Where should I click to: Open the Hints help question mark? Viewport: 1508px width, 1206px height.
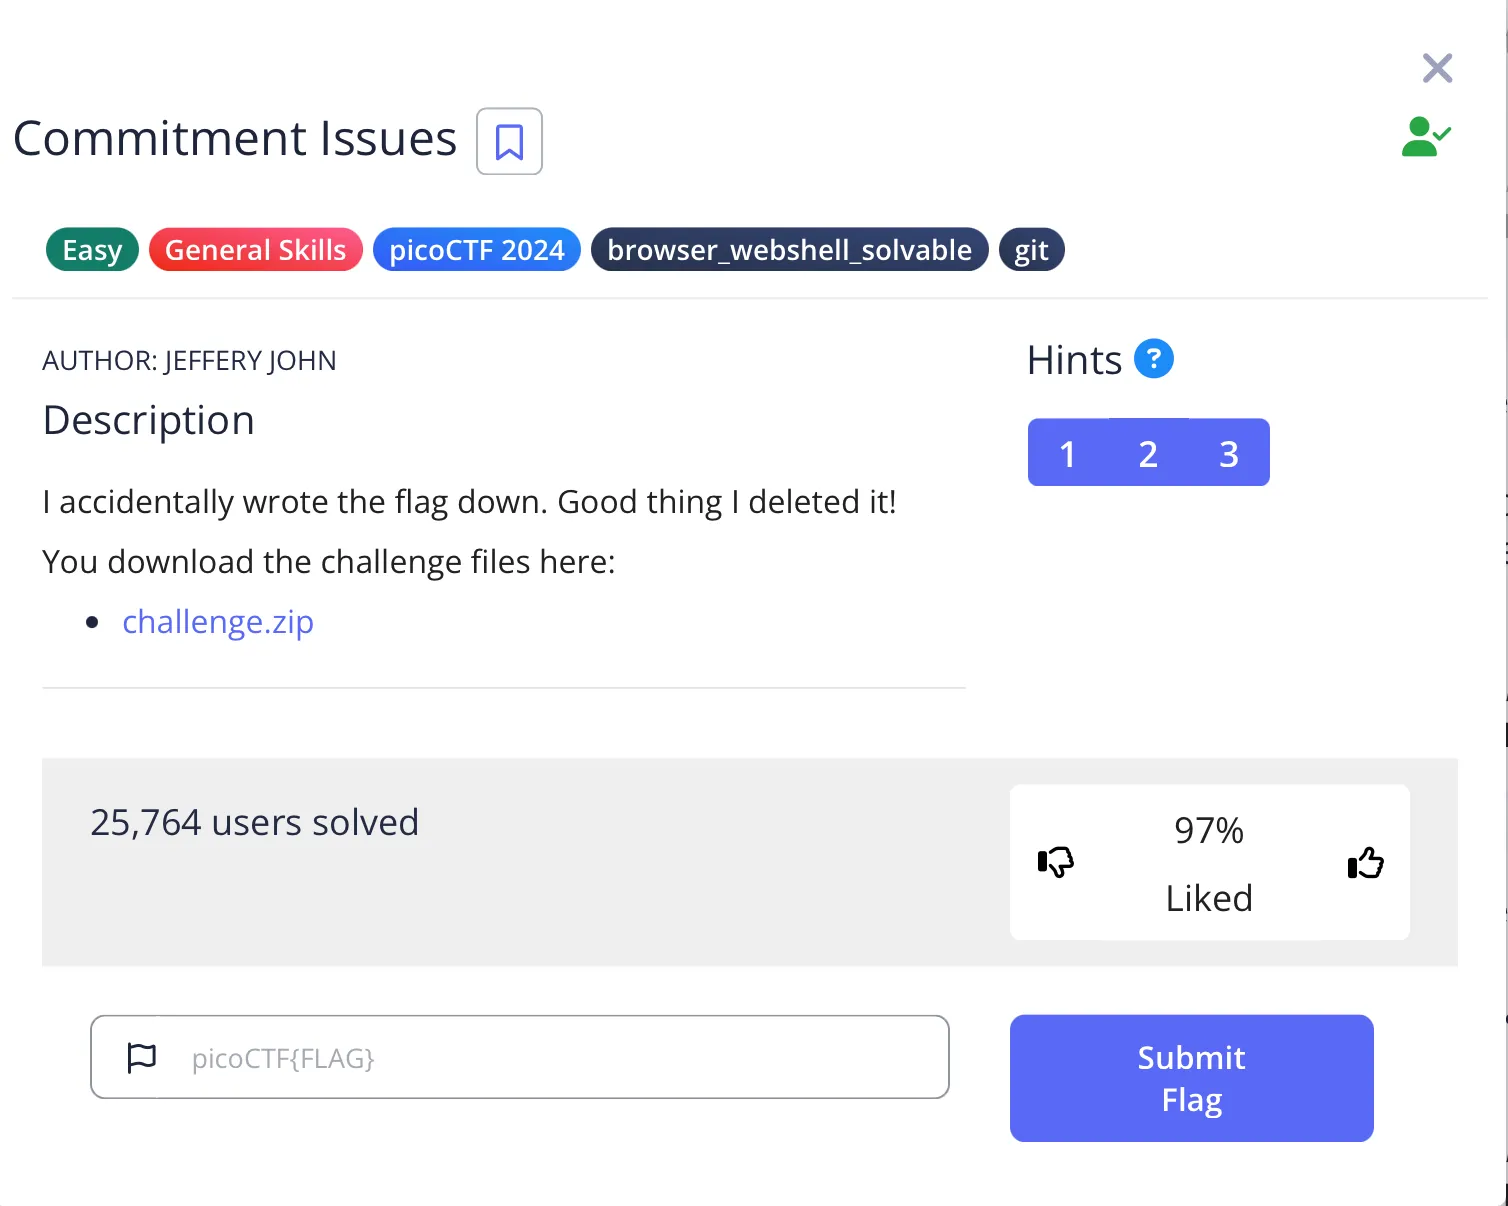tap(1153, 359)
